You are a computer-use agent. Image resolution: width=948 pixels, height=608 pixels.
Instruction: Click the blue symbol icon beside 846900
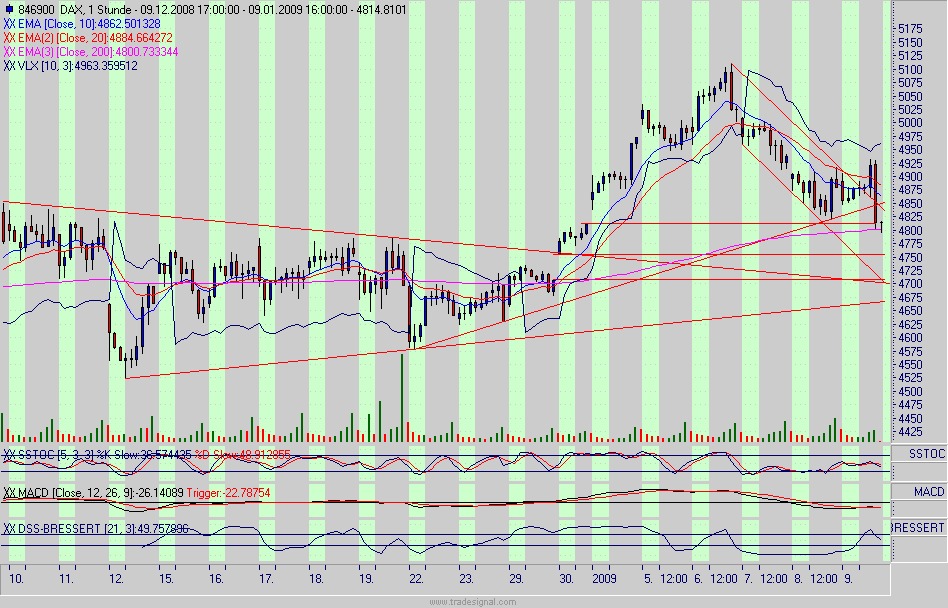[10, 9]
